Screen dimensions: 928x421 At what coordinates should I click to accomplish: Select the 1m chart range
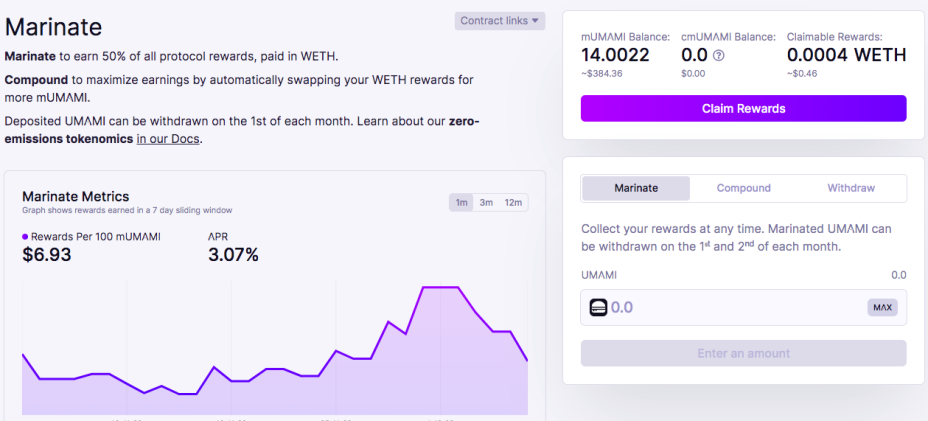(x=462, y=203)
